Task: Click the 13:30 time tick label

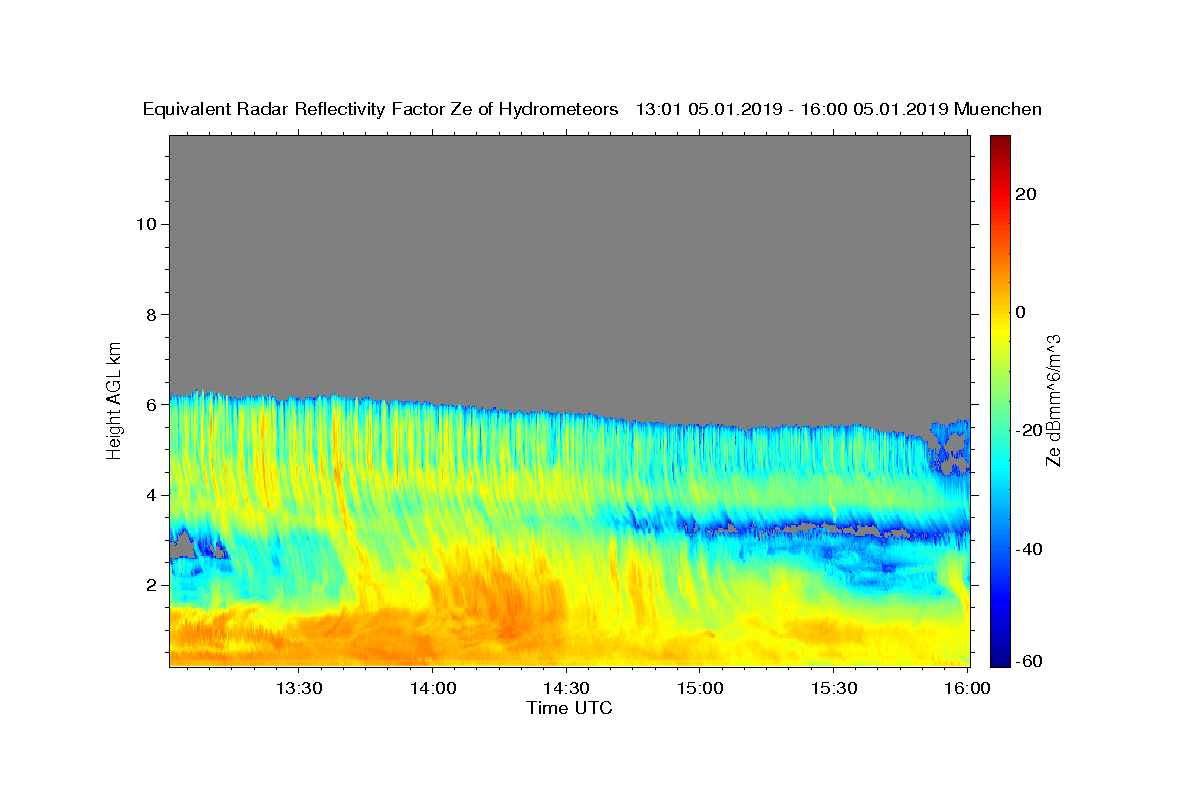Action: (299, 689)
